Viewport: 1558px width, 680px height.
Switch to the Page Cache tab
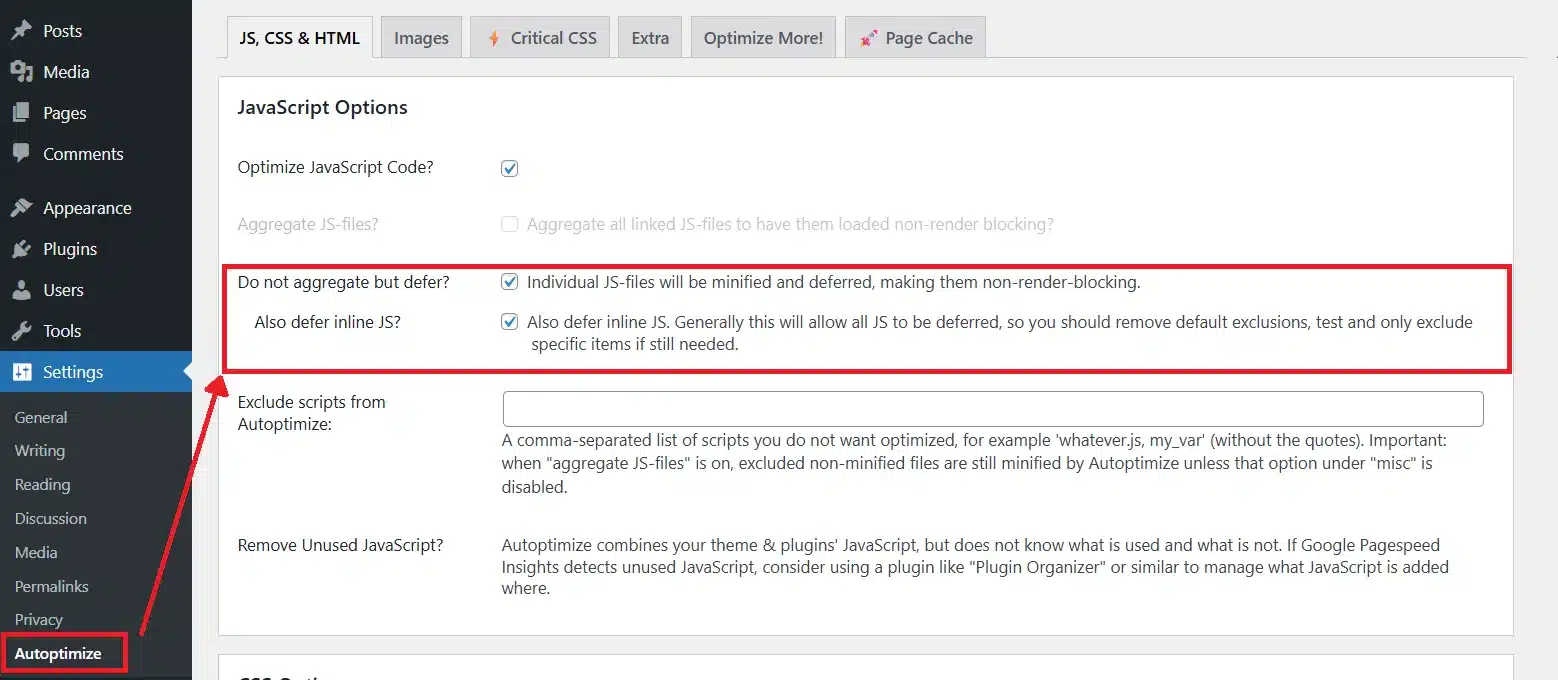point(915,38)
